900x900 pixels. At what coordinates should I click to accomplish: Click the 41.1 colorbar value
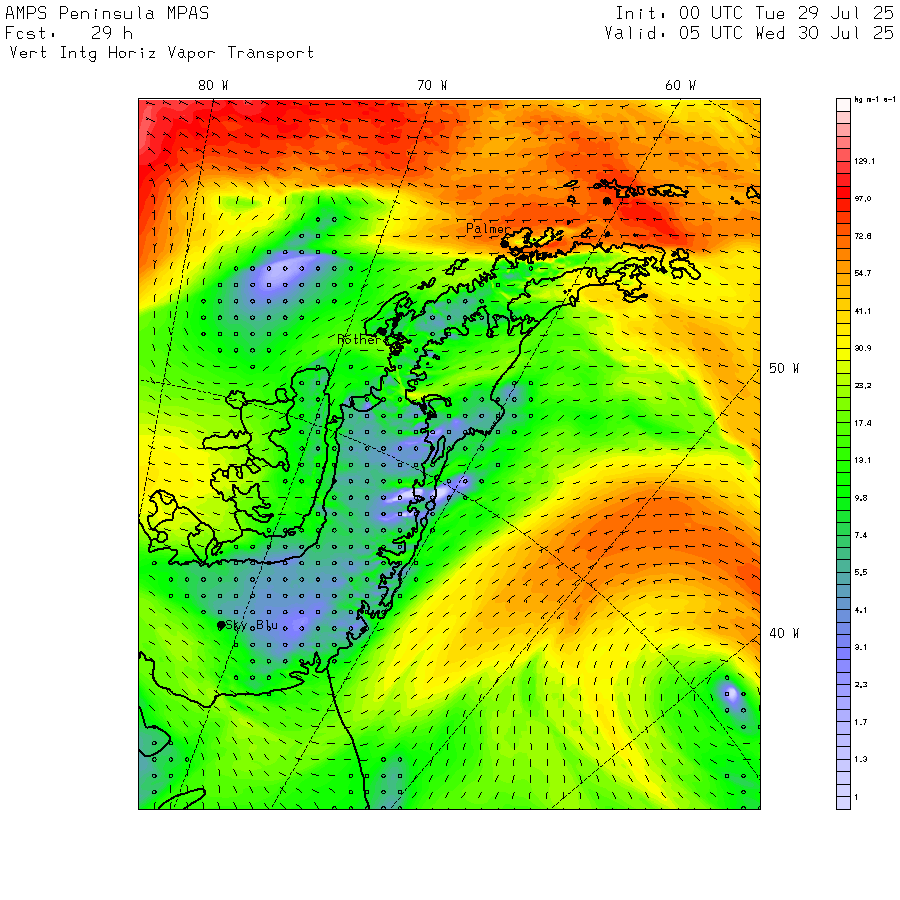point(863,311)
